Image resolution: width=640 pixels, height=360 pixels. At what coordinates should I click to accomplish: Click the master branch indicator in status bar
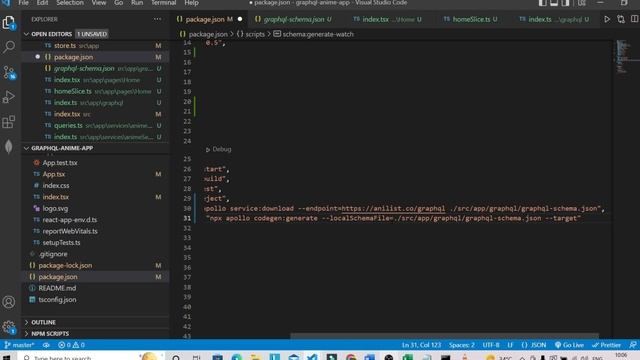click(x=19, y=345)
